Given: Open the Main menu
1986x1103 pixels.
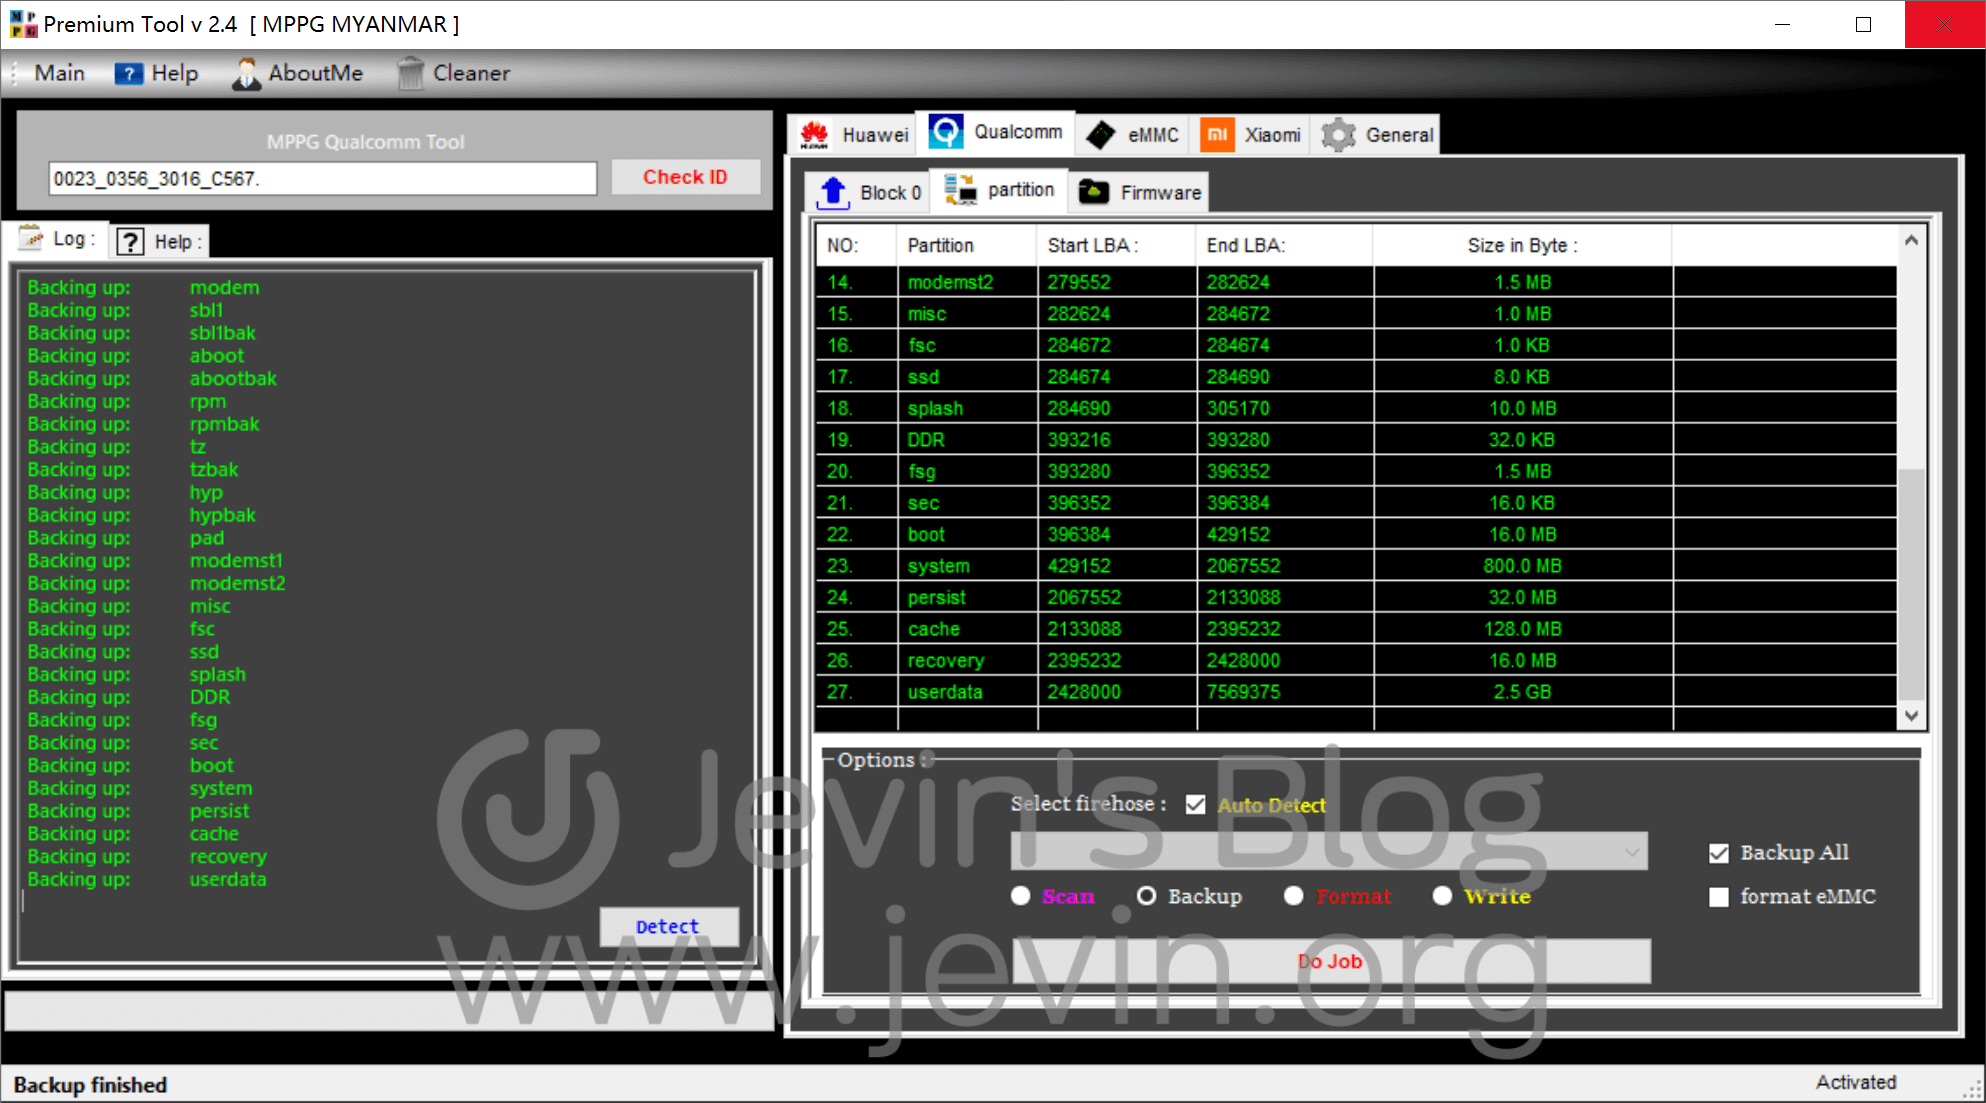Looking at the screenshot, I should coord(59,73).
